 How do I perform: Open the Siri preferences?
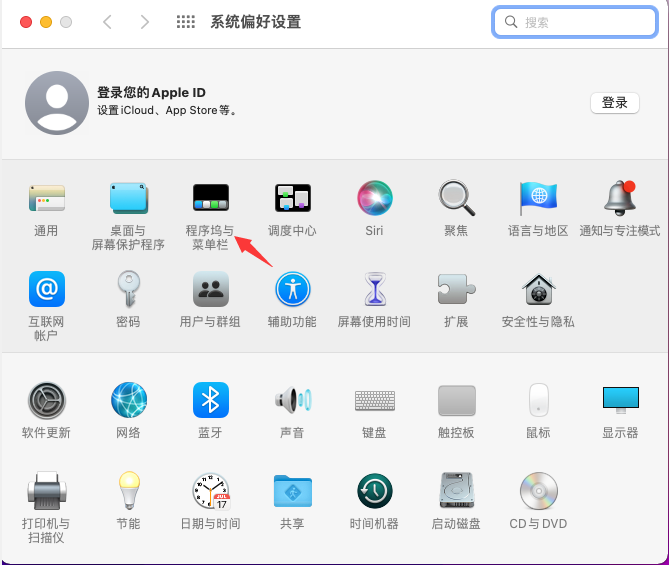374,198
